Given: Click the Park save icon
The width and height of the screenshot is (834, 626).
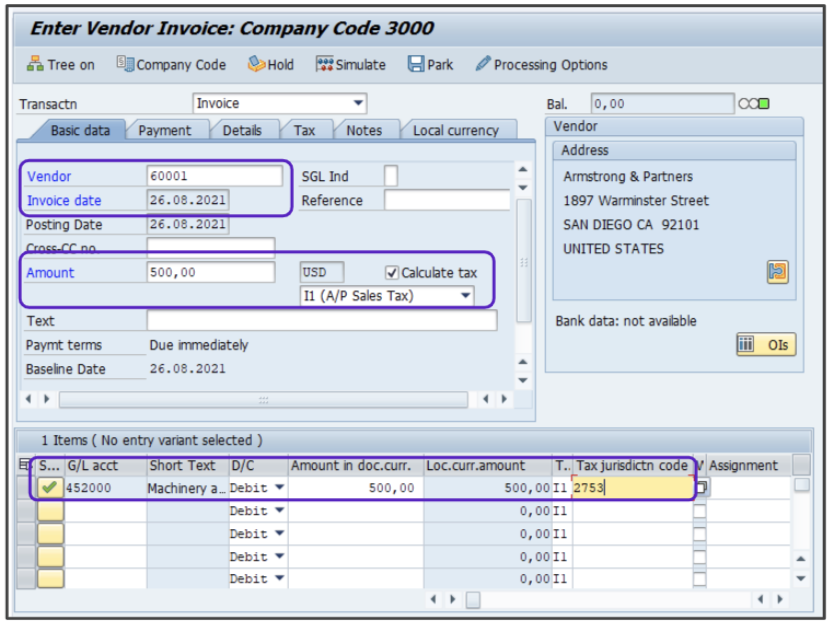Looking at the screenshot, I should (416, 64).
